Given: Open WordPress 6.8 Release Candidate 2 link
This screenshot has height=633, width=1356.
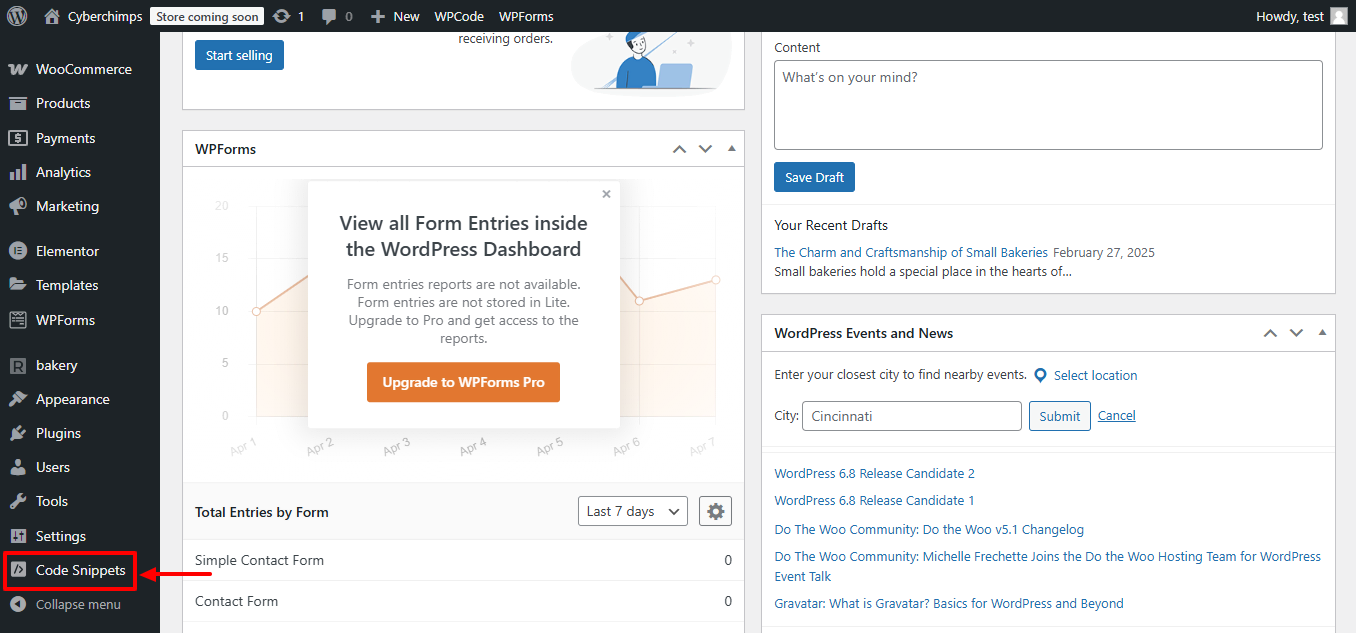Looking at the screenshot, I should [874, 473].
